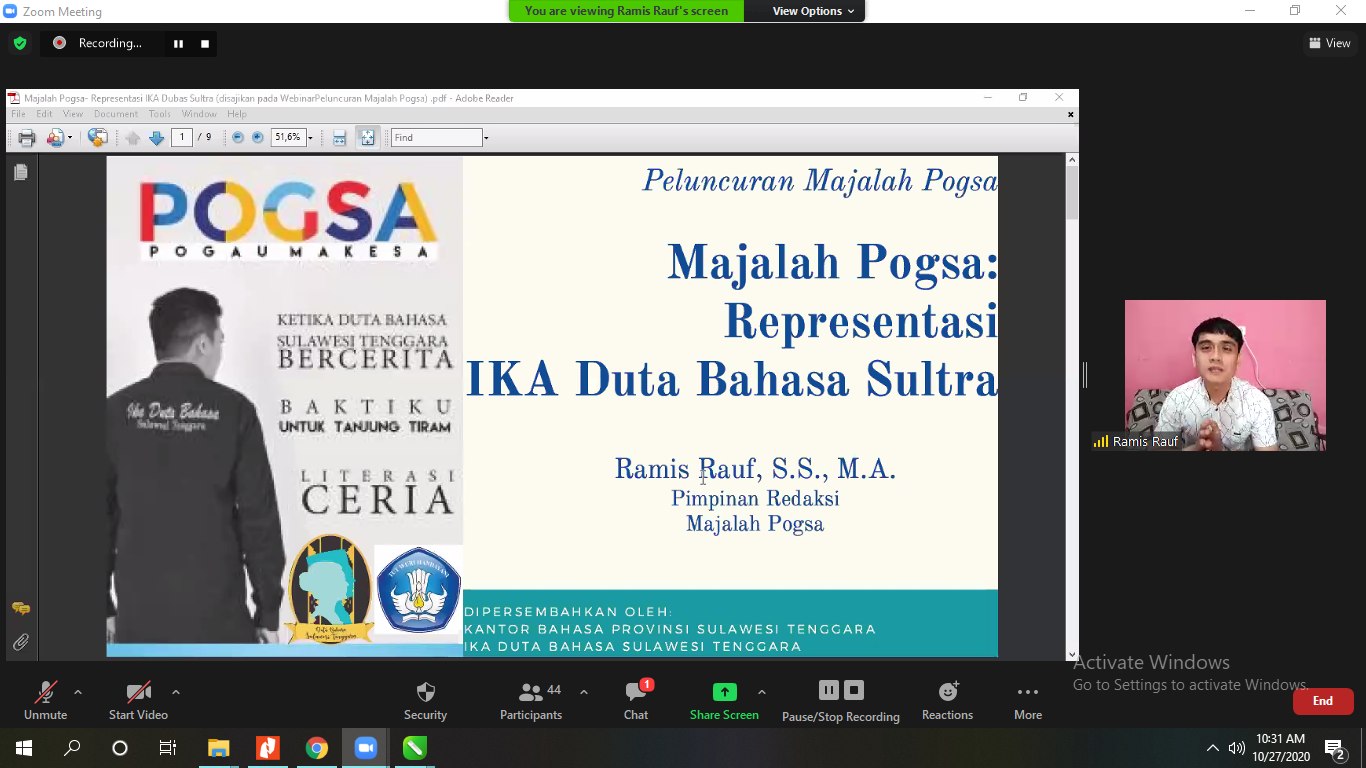Launch Google Chrome from the taskbar
This screenshot has width=1366, height=768.
(x=317, y=747)
